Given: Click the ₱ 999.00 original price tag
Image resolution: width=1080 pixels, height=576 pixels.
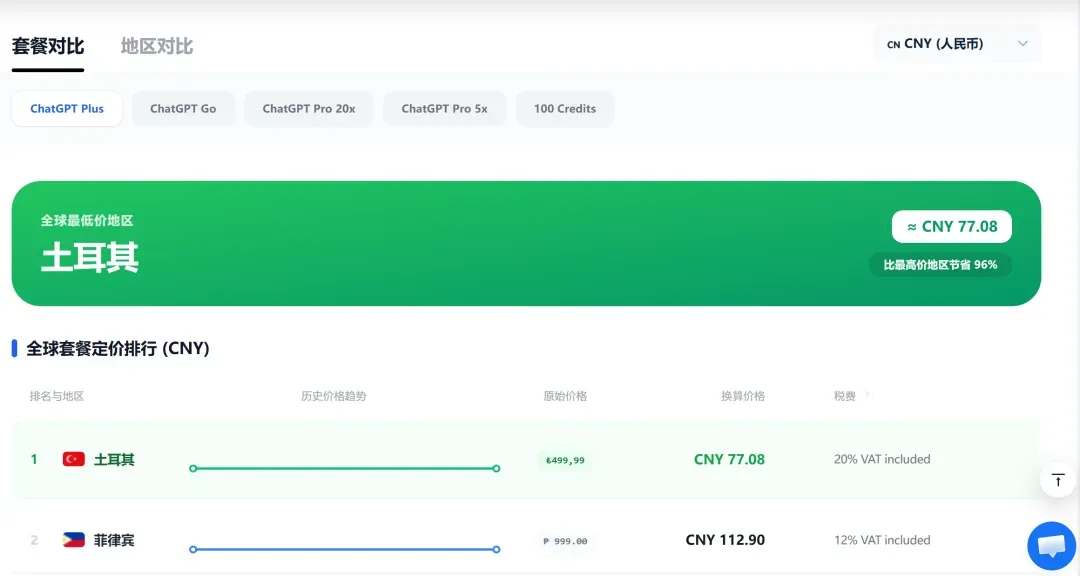Looking at the screenshot, I should point(565,541).
